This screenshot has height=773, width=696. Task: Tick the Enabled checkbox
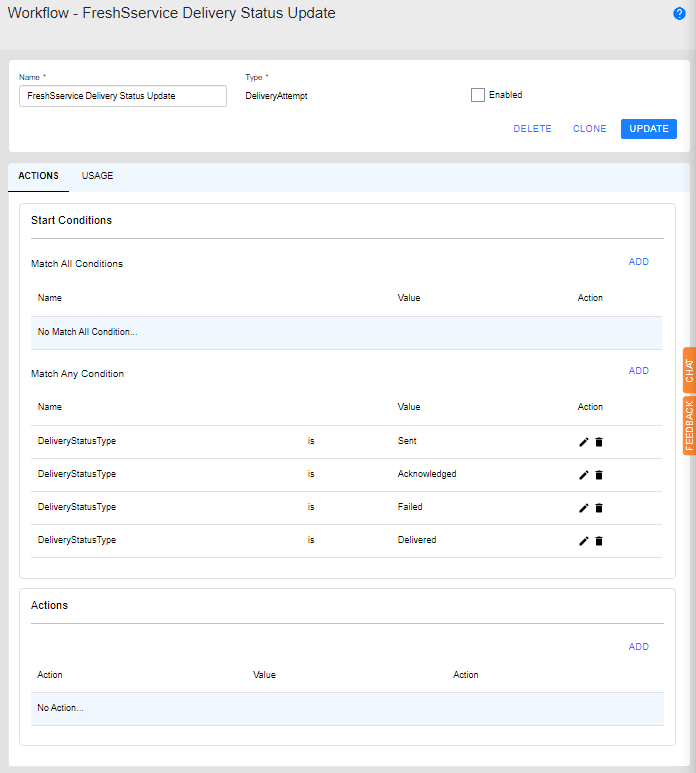478,95
